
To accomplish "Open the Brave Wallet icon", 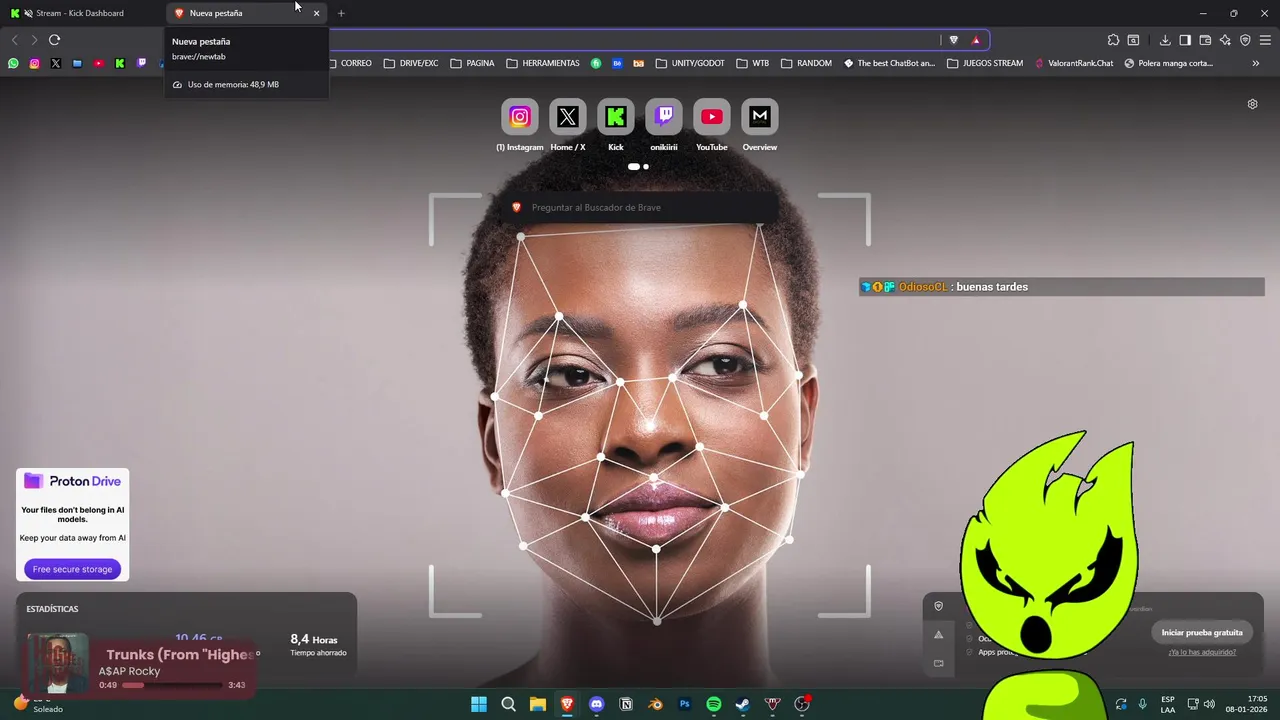I will 1205,40.
